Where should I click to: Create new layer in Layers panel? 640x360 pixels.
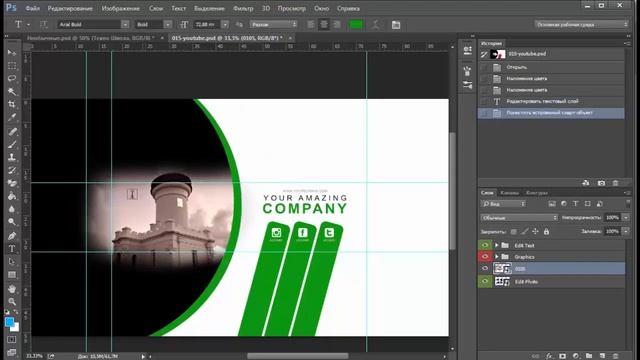pos(602,356)
